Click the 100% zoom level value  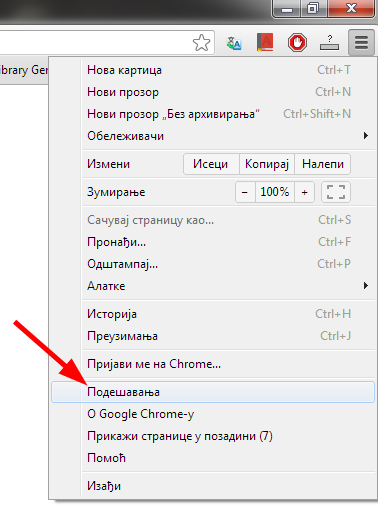(x=275, y=192)
